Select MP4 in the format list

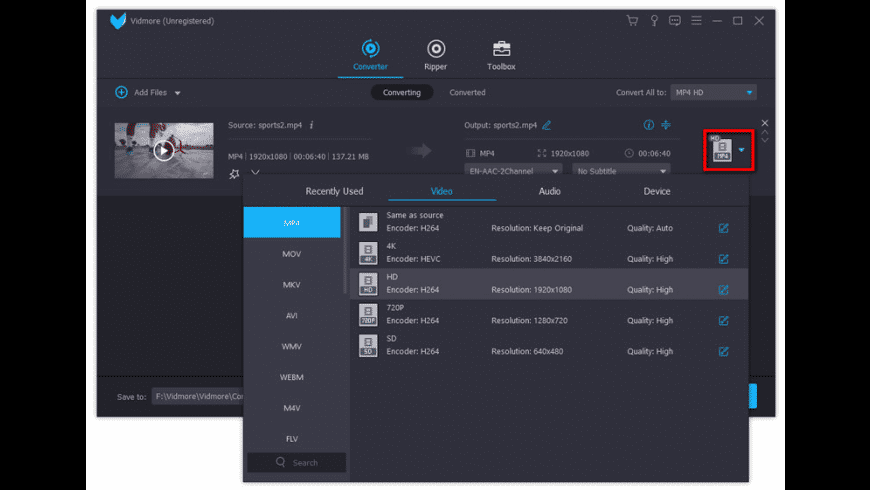pos(292,223)
